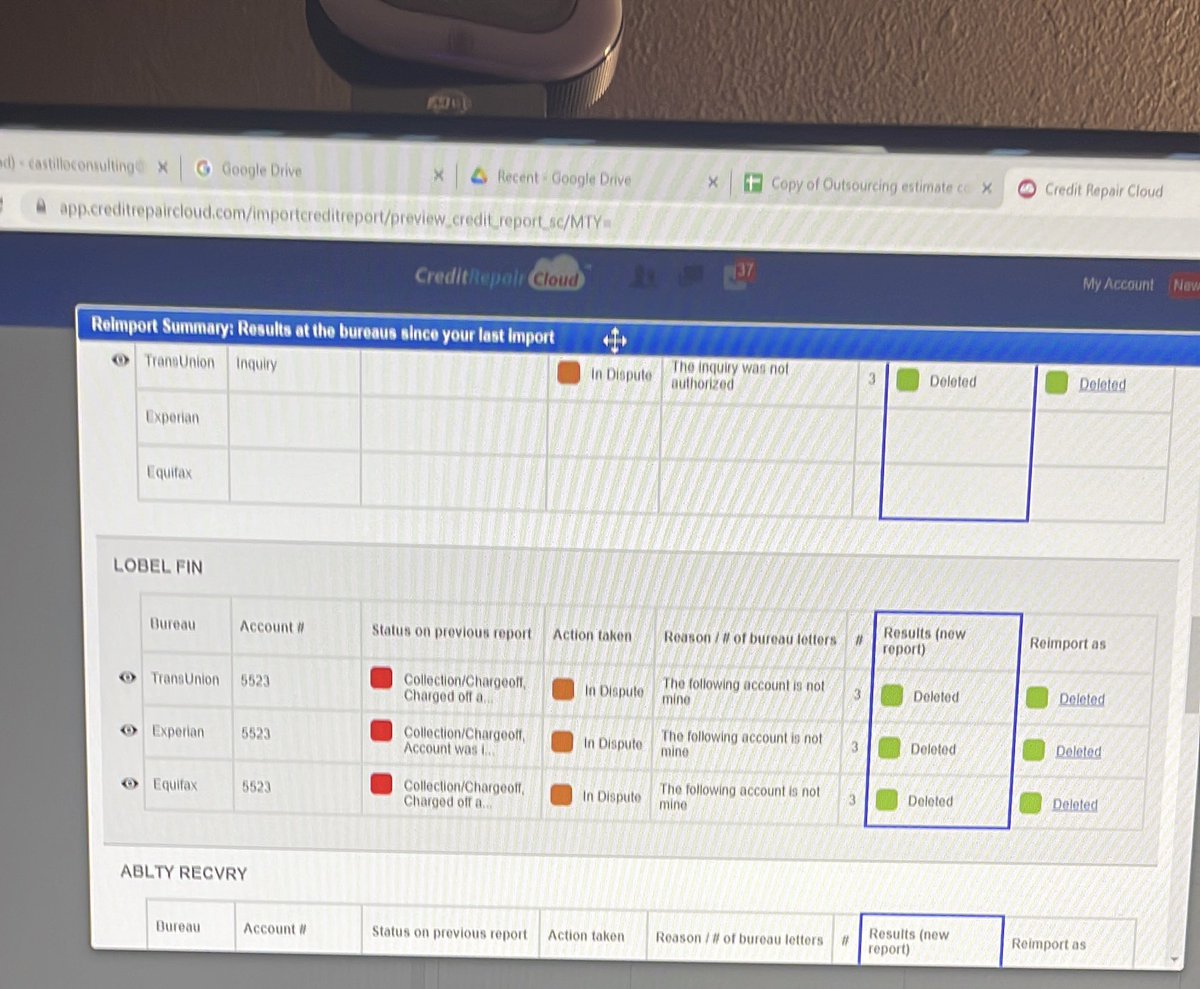
Task: Switch to Copy of Outsourcing estimate tab
Action: tap(871, 185)
